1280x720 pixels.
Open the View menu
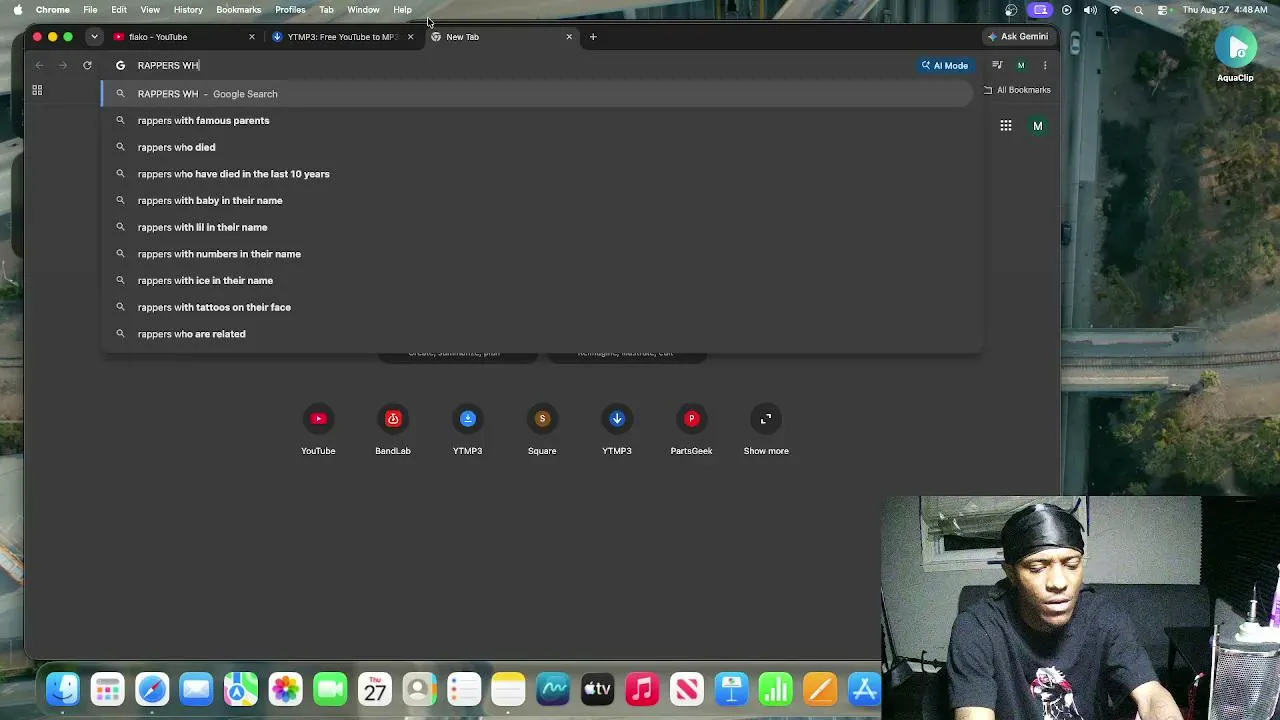coord(150,10)
